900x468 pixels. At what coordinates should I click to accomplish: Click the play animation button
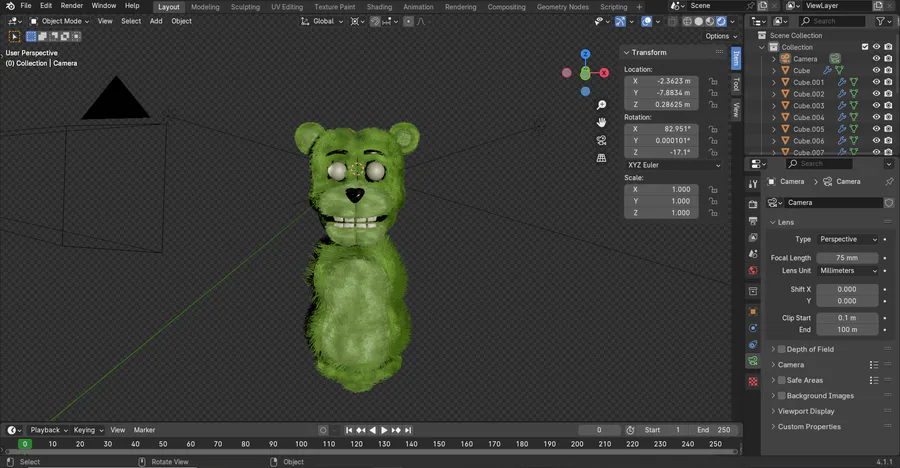384,430
